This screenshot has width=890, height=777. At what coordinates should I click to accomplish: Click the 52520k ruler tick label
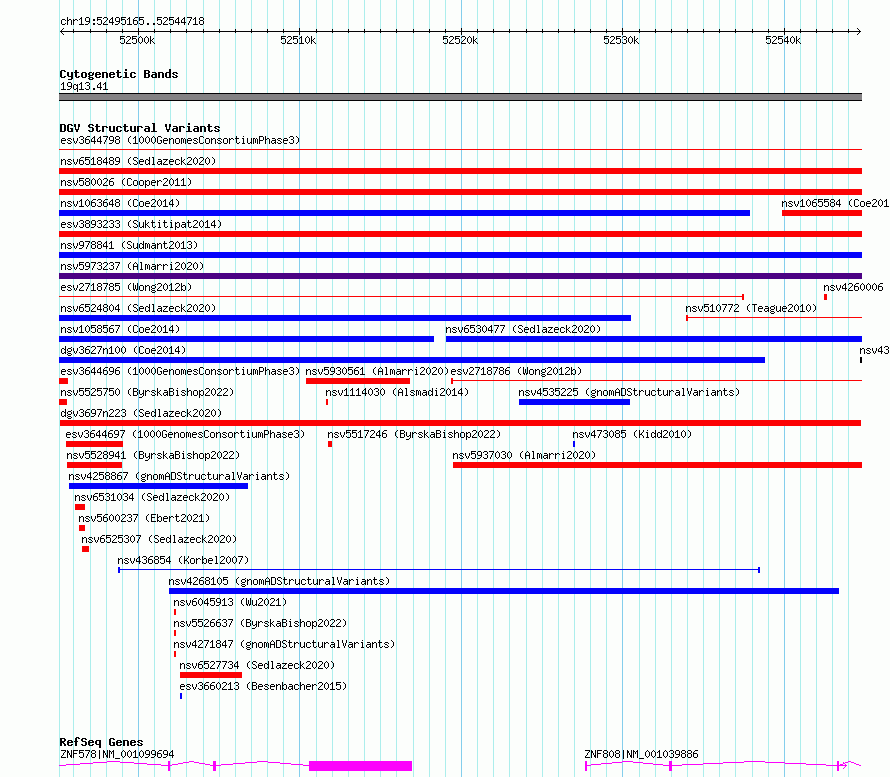coord(460,40)
